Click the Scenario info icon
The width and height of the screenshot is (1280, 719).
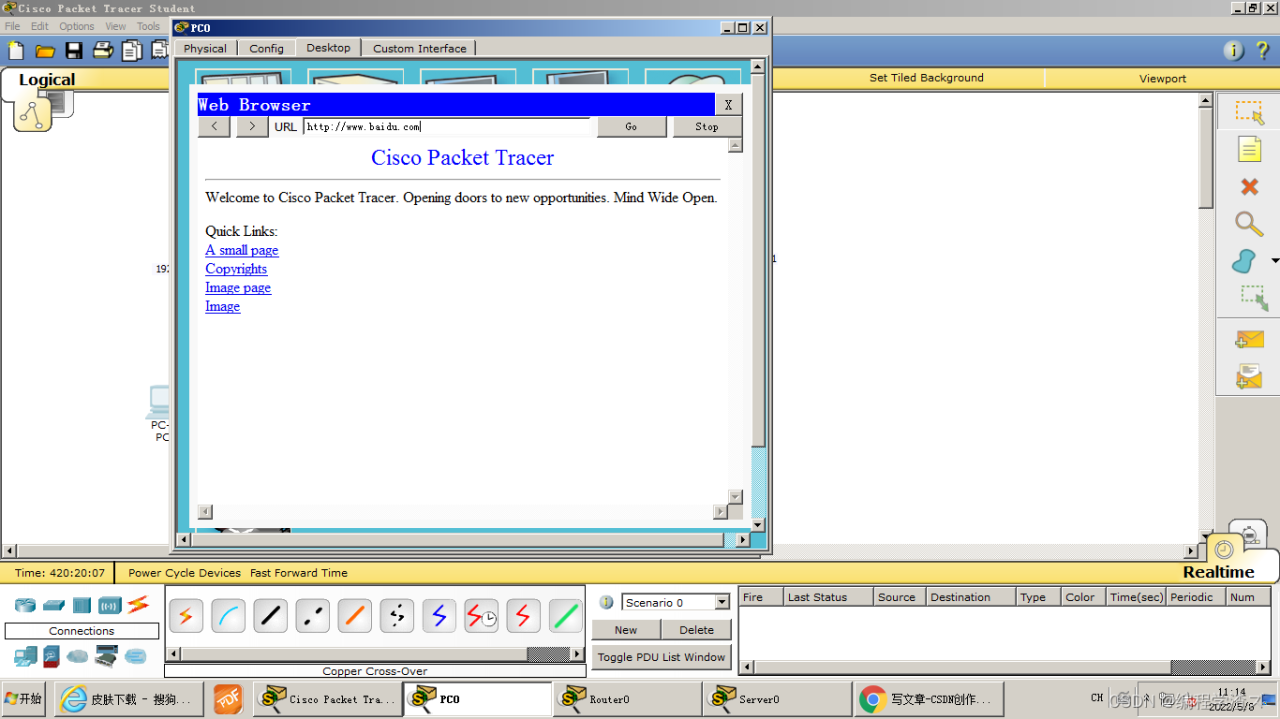click(x=606, y=602)
